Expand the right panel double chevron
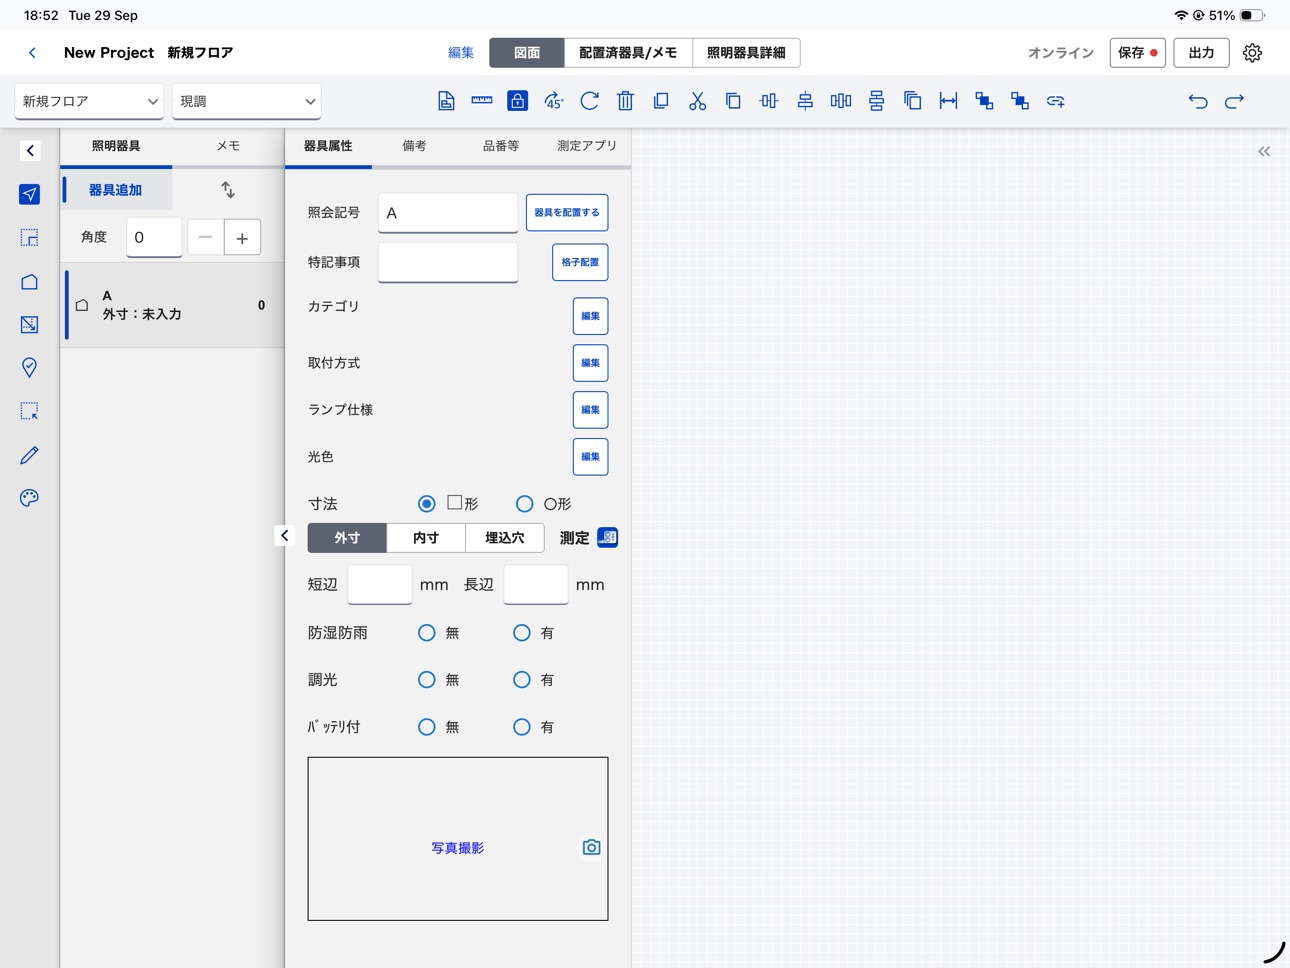 (x=1264, y=152)
